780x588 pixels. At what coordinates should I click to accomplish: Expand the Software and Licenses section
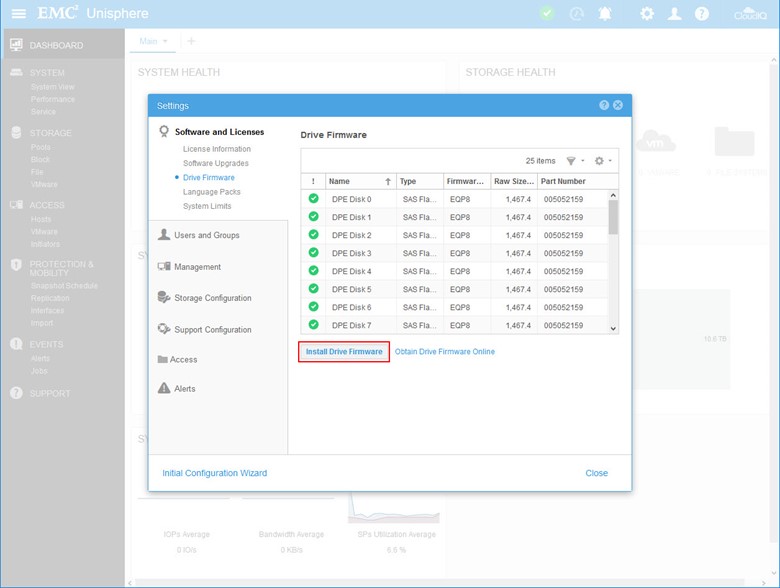(x=219, y=132)
